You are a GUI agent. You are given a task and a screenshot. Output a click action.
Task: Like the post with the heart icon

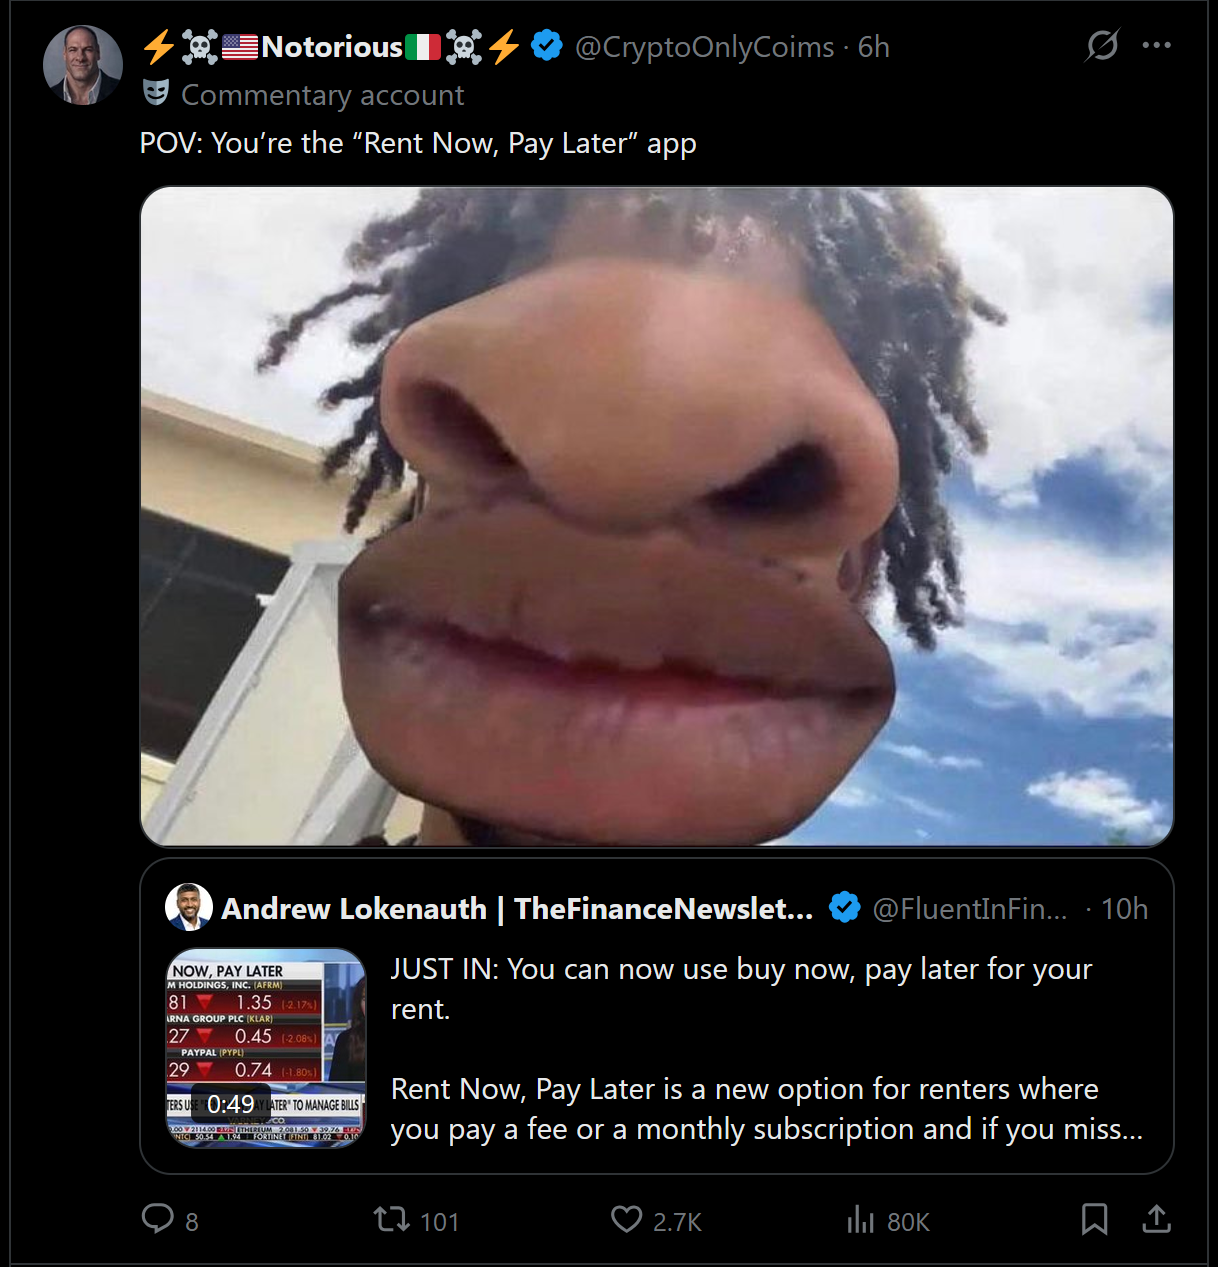point(626,1219)
